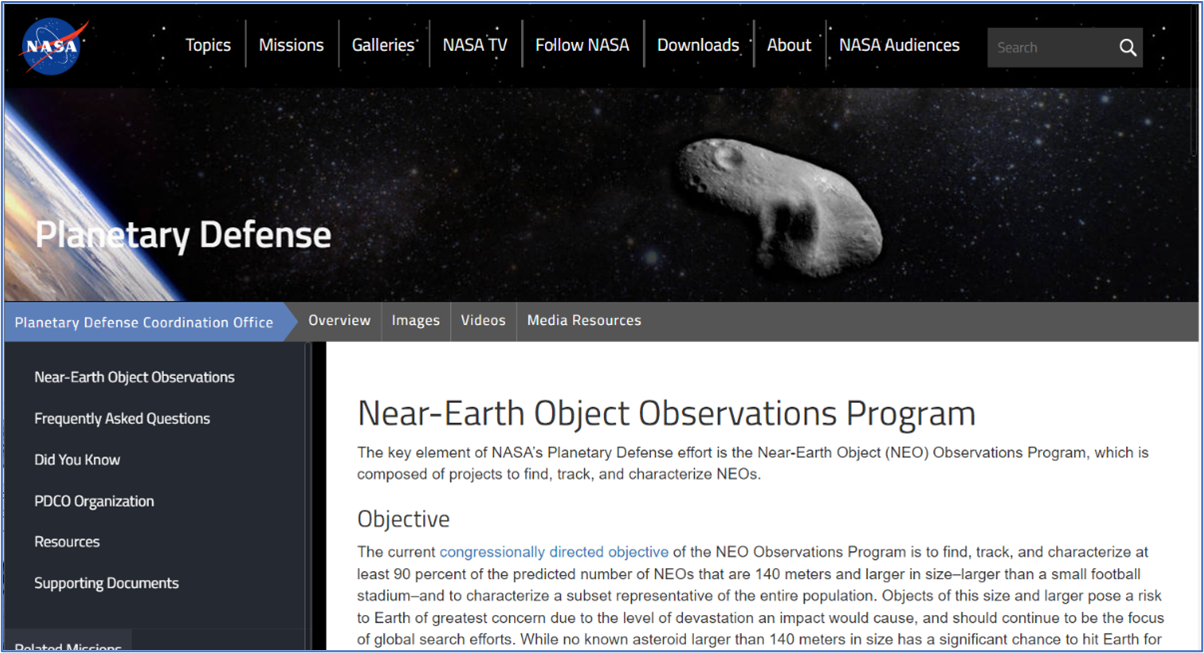Open the Supporting Documents sidebar link

(106, 583)
